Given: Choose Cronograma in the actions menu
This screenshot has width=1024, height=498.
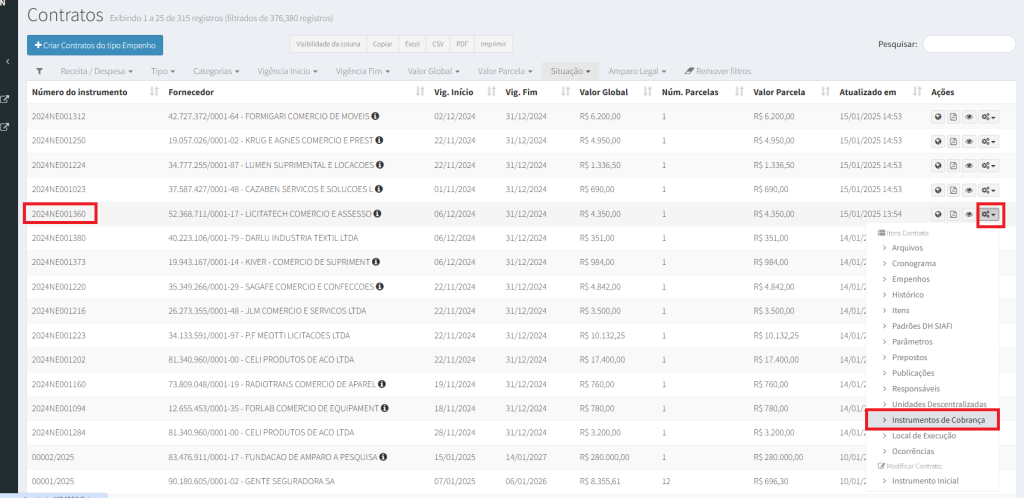Looking at the screenshot, I should click(x=913, y=263).
